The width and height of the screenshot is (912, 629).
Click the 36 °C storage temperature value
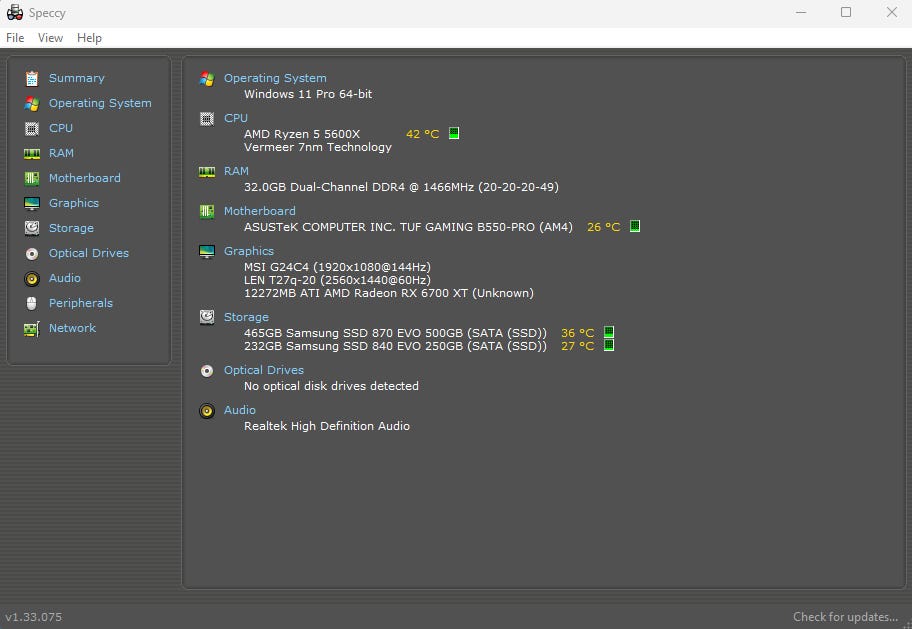point(577,333)
